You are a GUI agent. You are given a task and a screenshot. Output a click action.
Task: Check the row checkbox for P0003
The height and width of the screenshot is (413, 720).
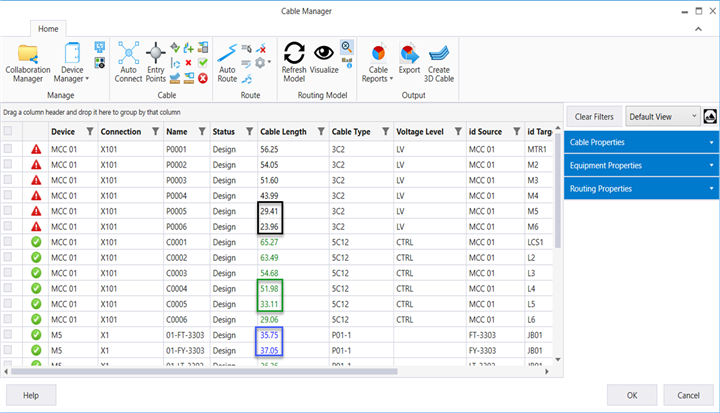[x=8, y=180]
